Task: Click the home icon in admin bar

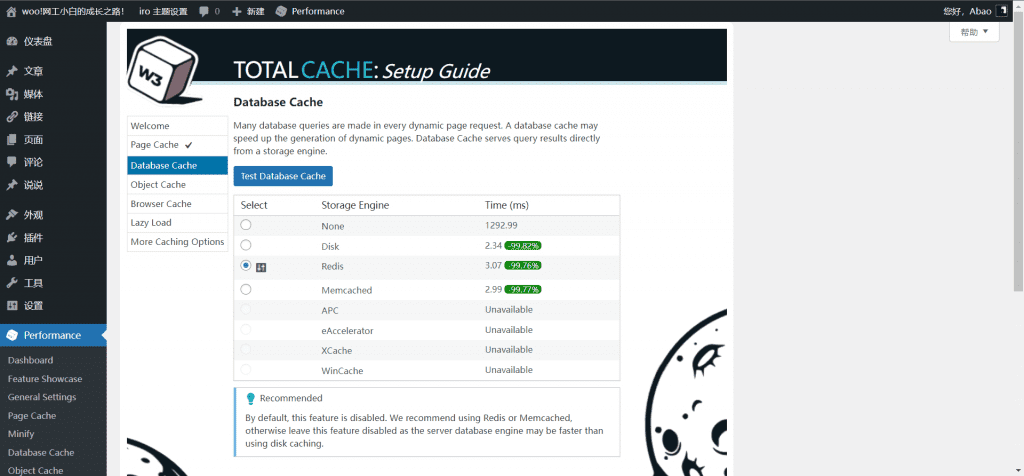Action: pyautogui.click(x=12, y=11)
